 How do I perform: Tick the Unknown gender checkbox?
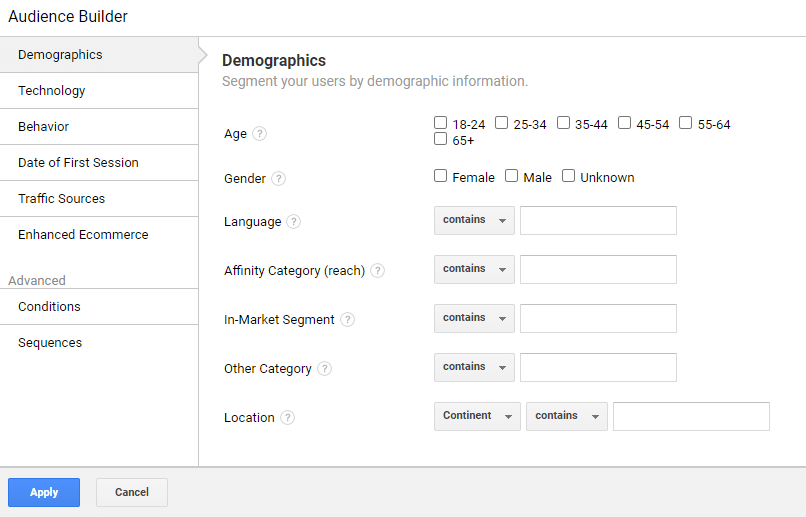tap(569, 176)
